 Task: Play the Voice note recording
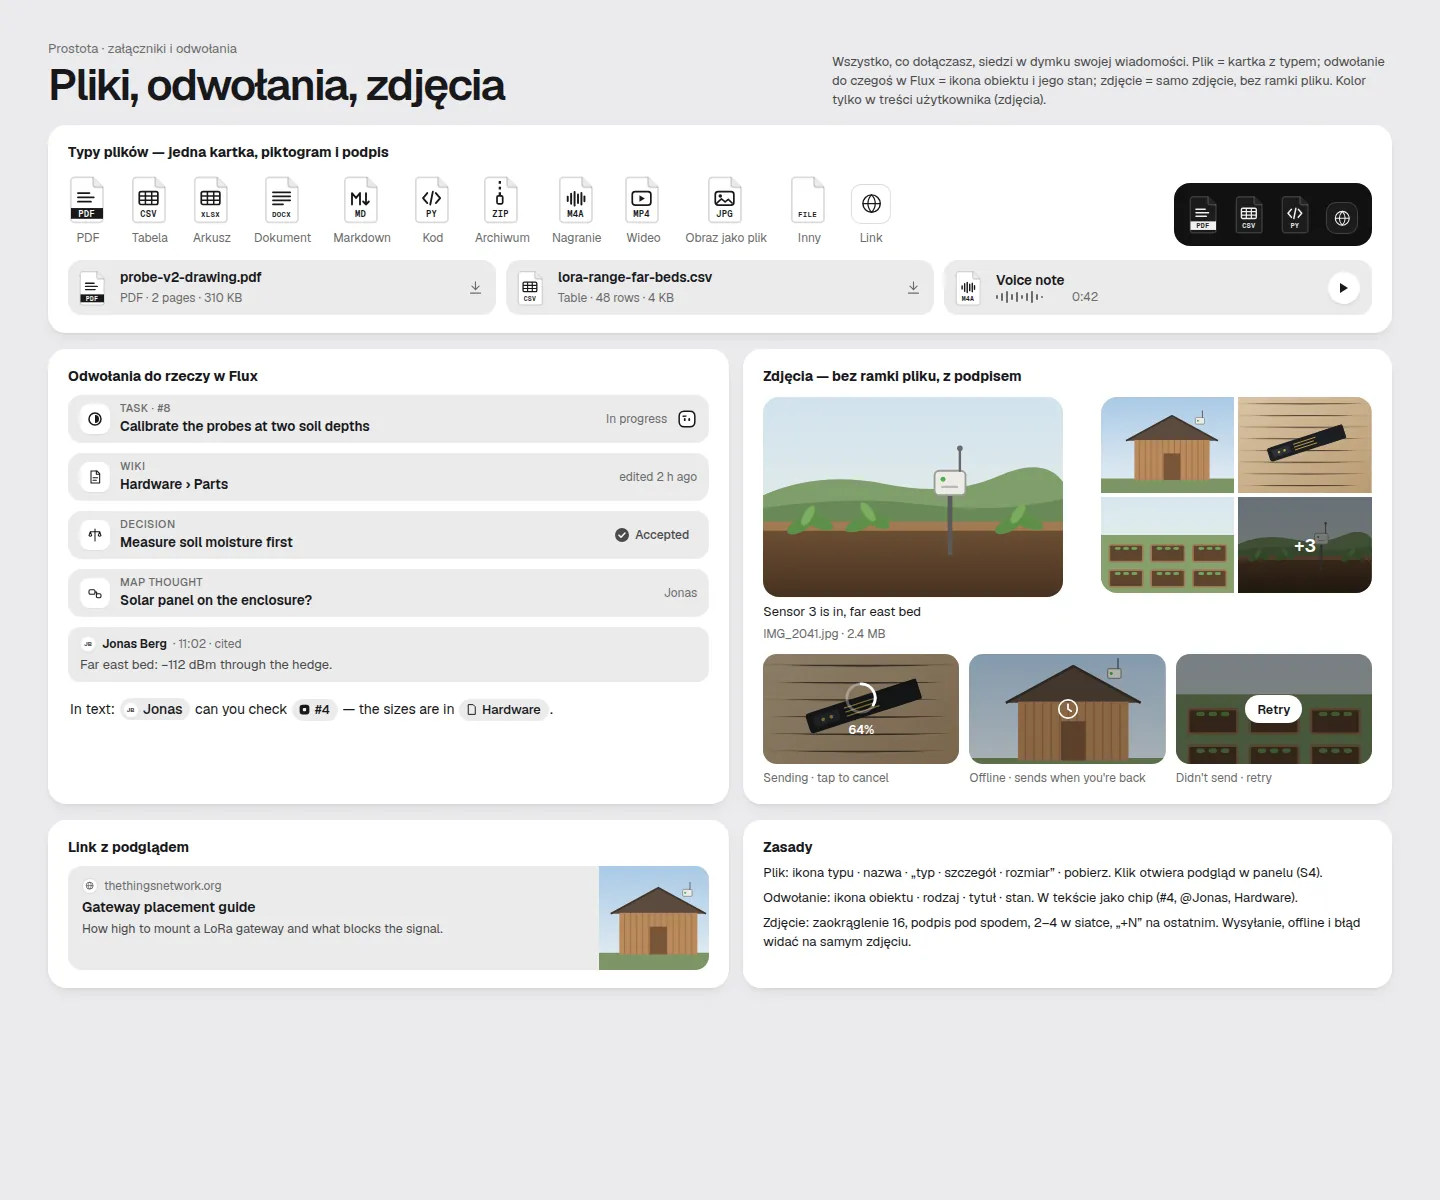point(1343,288)
